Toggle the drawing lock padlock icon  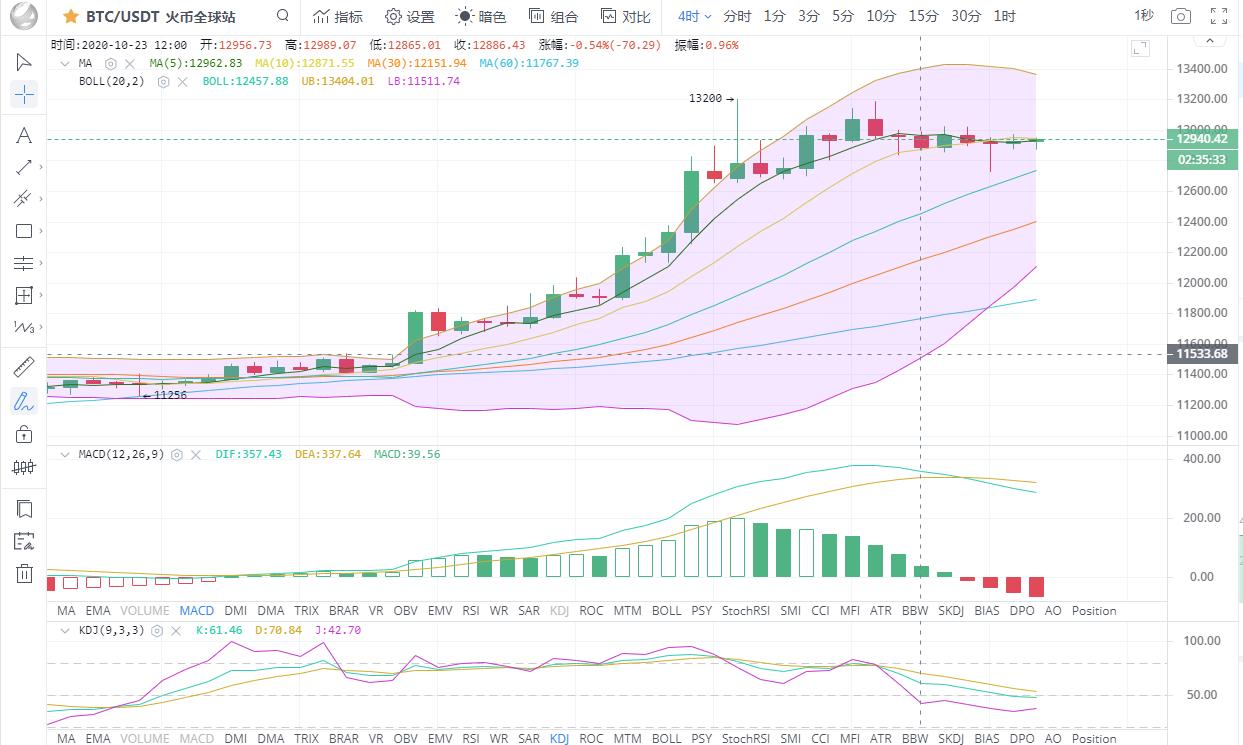coord(23,434)
